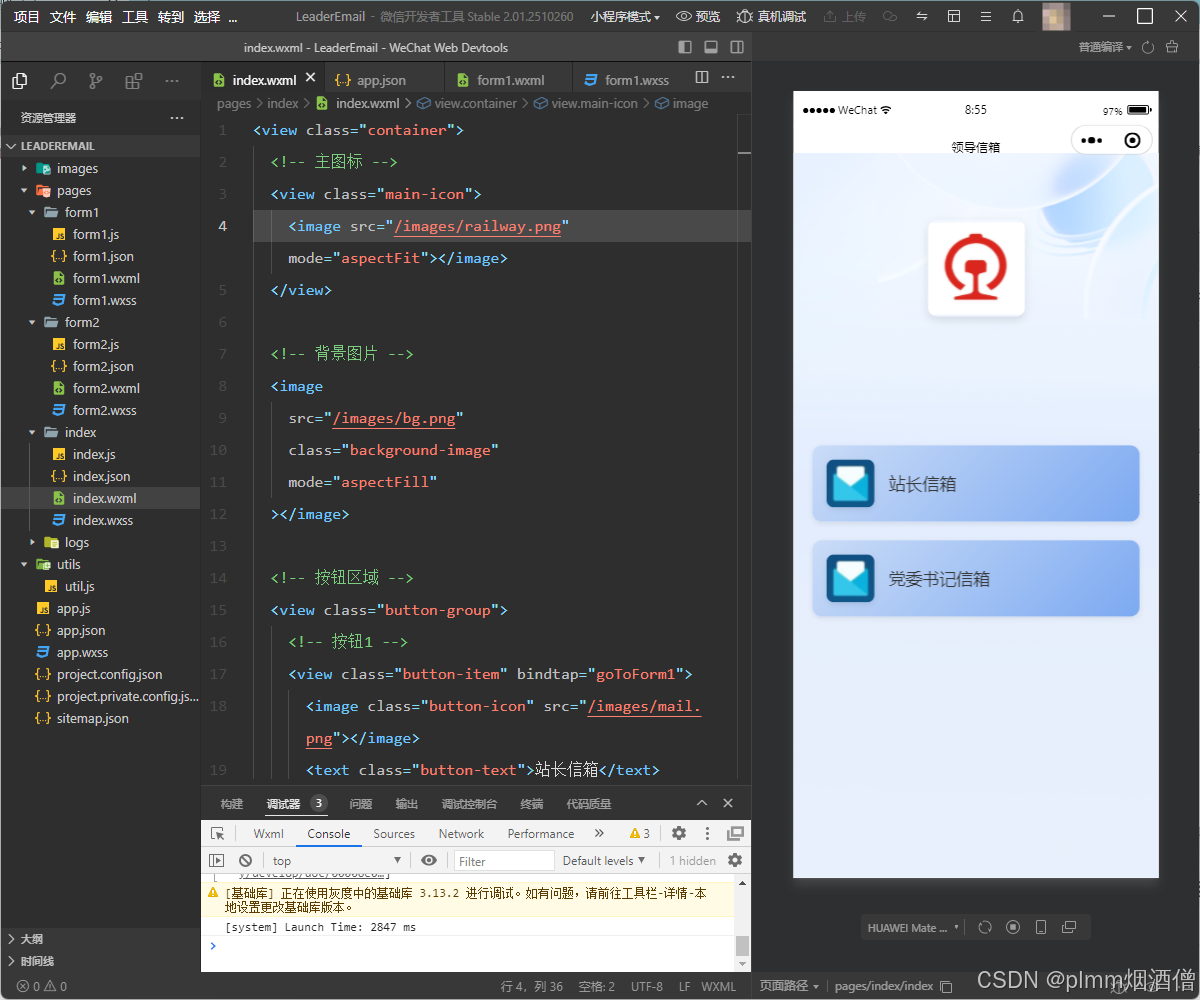Show more devtools tabs chevron

pos(599,833)
